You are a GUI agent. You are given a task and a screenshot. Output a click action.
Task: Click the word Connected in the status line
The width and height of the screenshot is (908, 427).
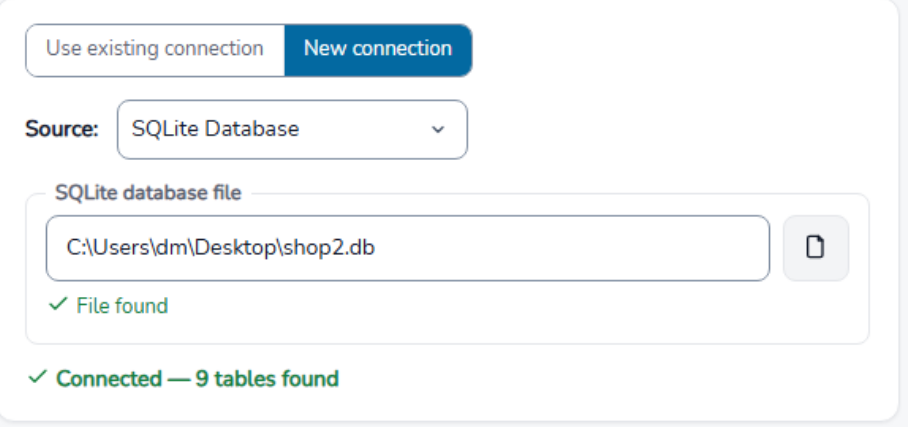point(109,378)
